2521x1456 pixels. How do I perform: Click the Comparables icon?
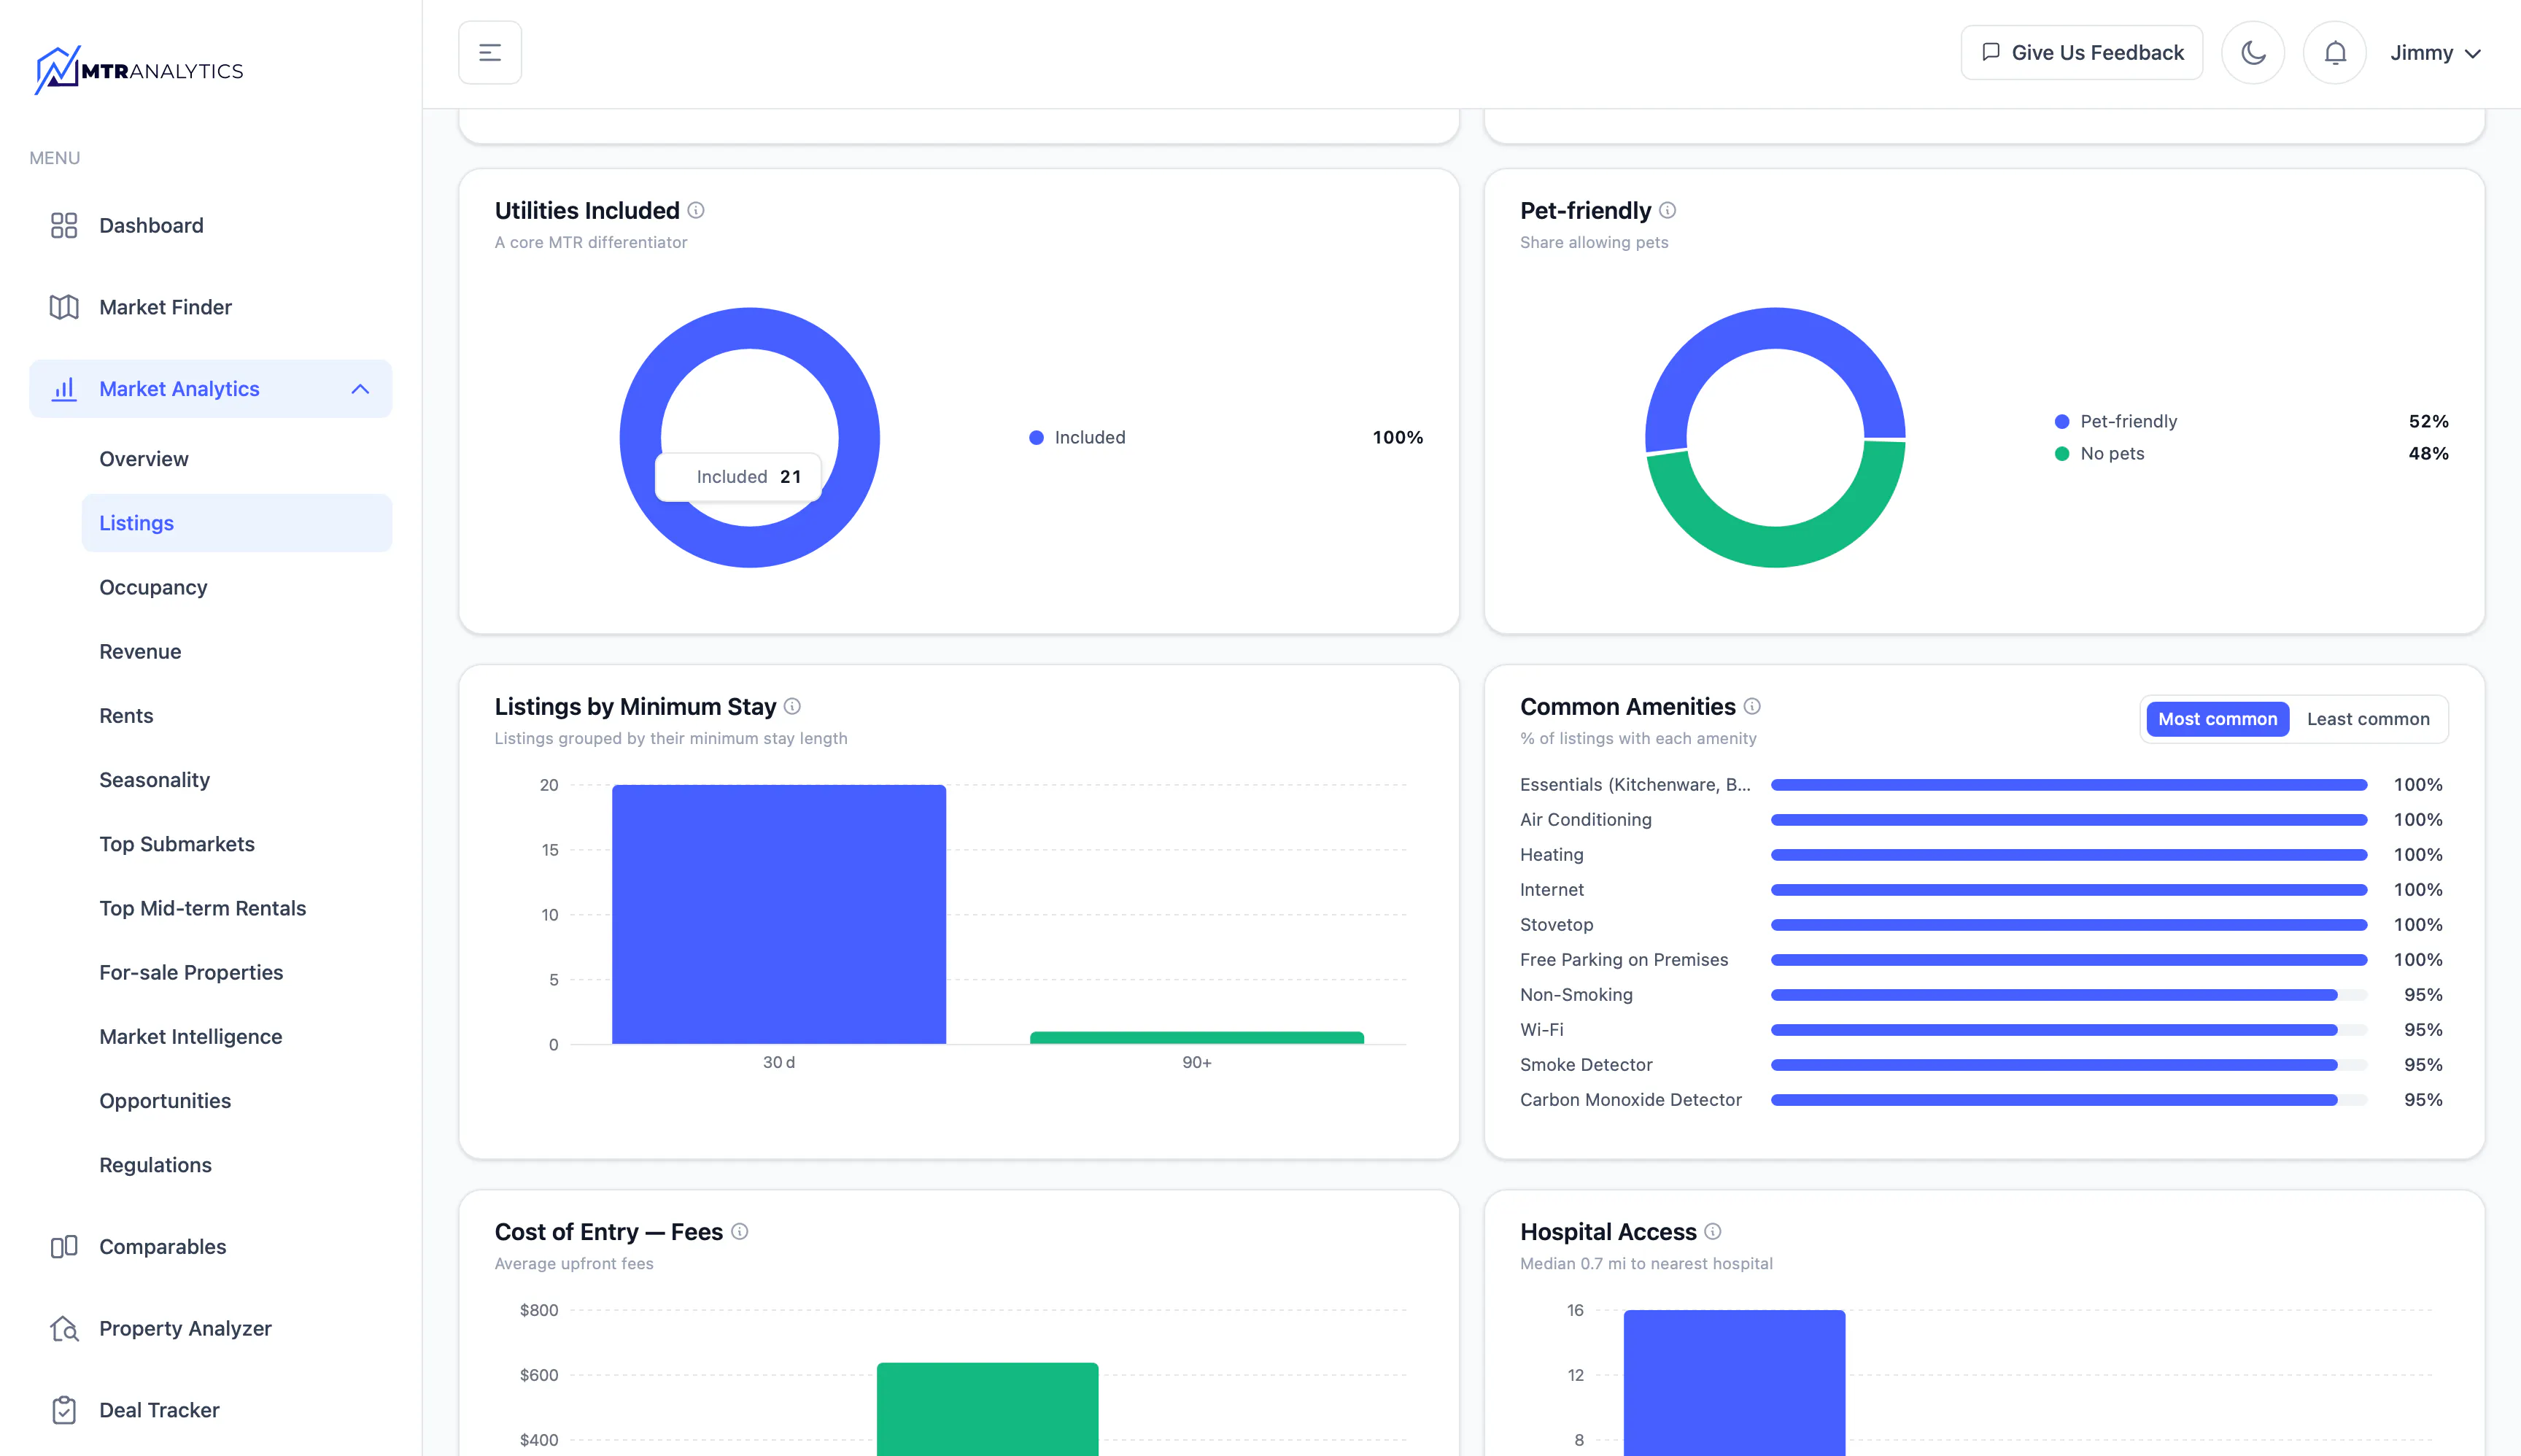pos(64,1247)
